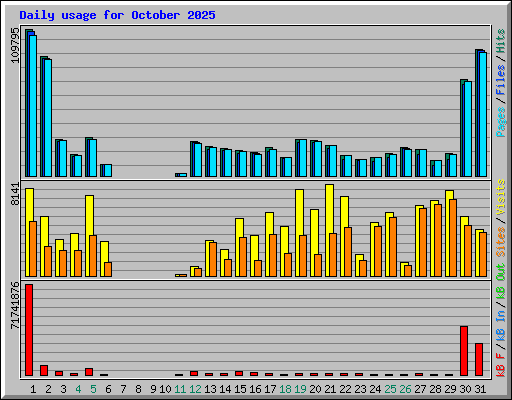Click the red kB bar for day 30
This screenshot has height=400, width=512.
464,351
